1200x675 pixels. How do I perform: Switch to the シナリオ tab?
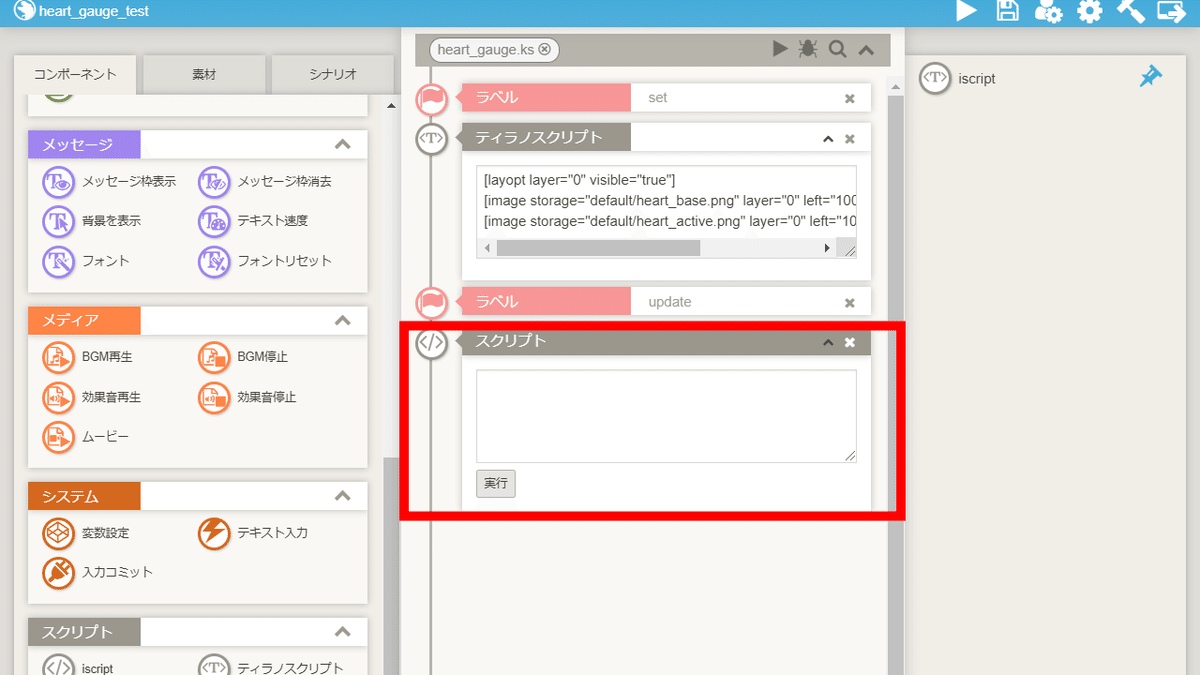click(332, 74)
